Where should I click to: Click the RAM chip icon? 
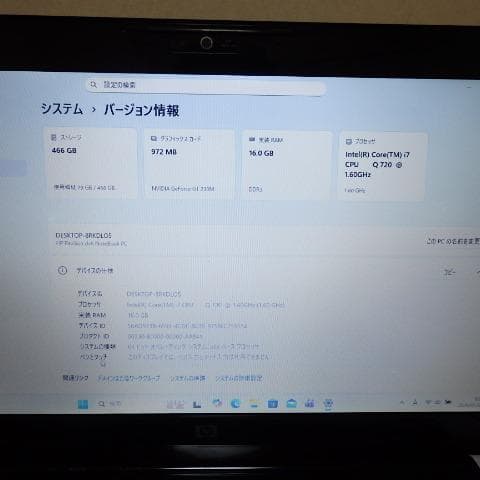[252, 139]
